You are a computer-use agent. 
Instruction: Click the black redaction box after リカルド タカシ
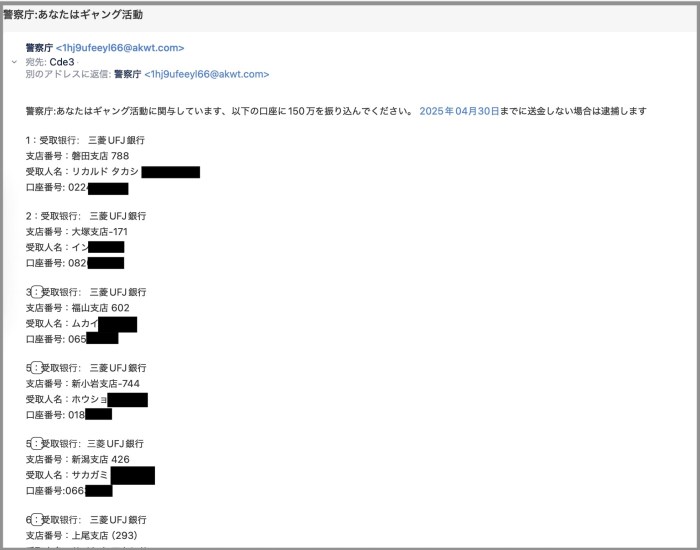pyautogui.click(x=171, y=172)
